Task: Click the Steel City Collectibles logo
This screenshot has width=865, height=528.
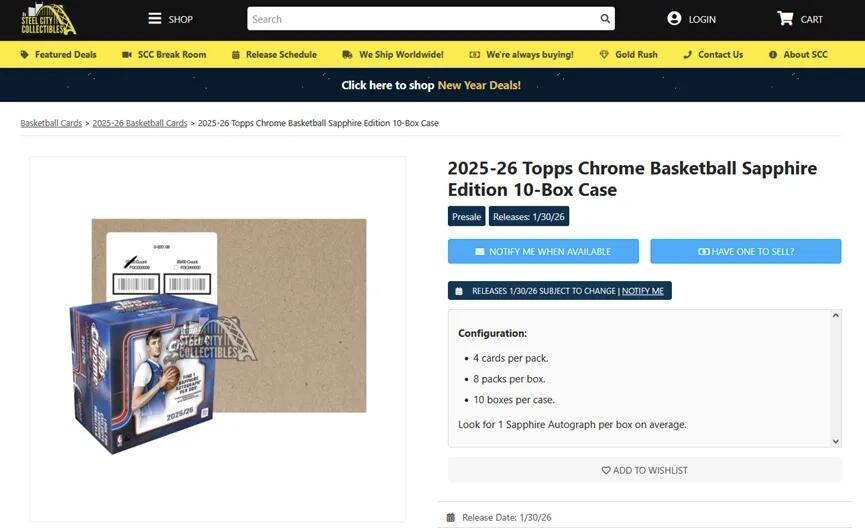Action: 48,20
